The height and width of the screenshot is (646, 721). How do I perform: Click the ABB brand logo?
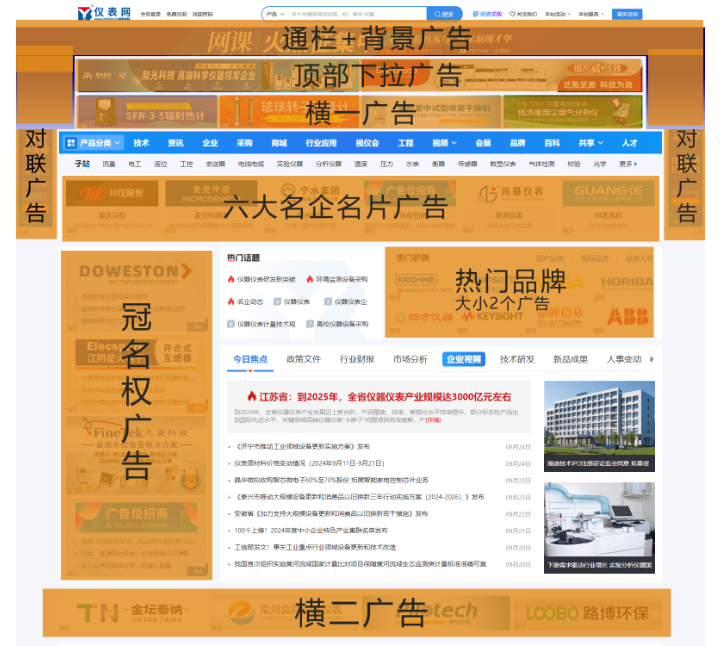(x=627, y=316)
